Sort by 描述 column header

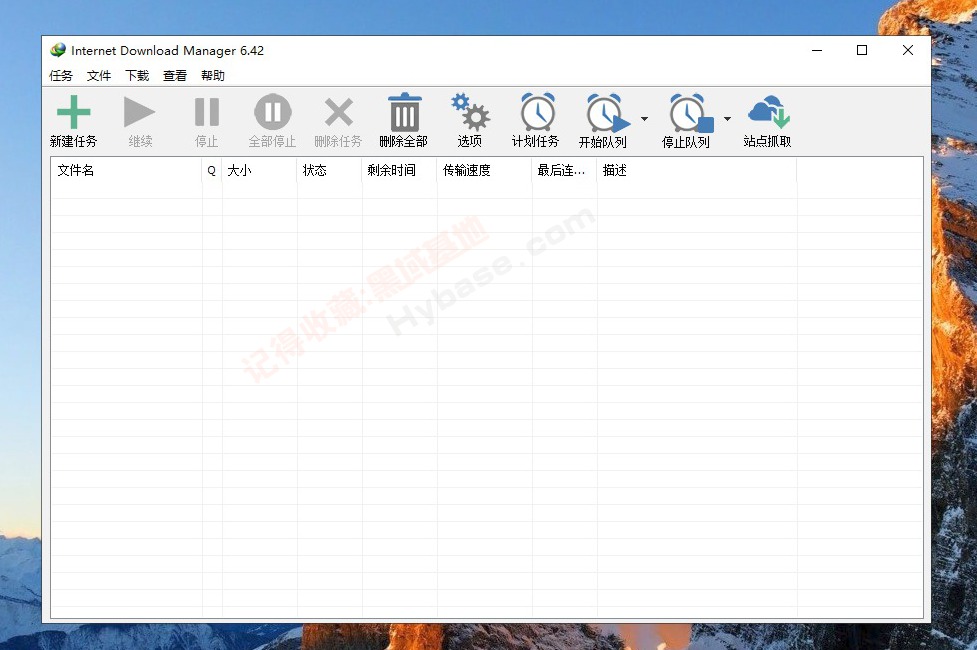click(697, 170)
